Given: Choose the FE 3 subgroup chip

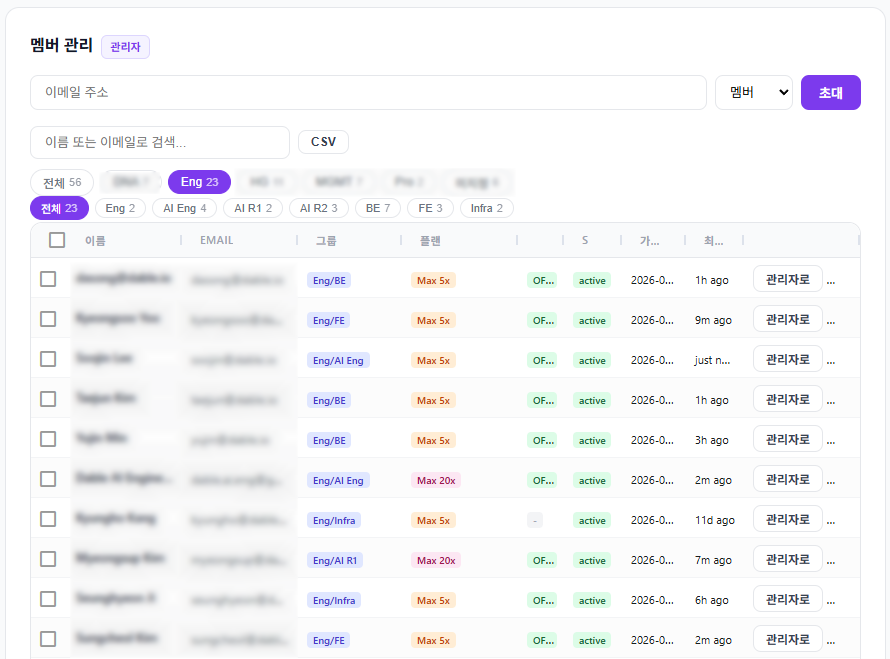Looking at the screenshot, I should click(430, 208).
